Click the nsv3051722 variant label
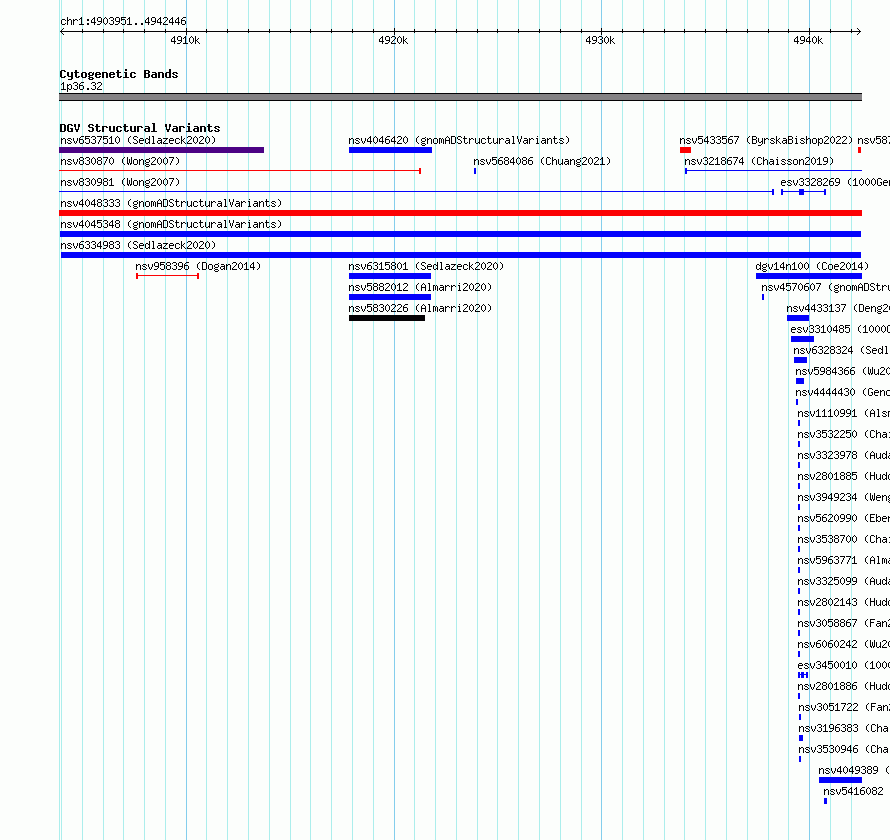The width and height of the screenshot is (890, 840). [844, 707]
